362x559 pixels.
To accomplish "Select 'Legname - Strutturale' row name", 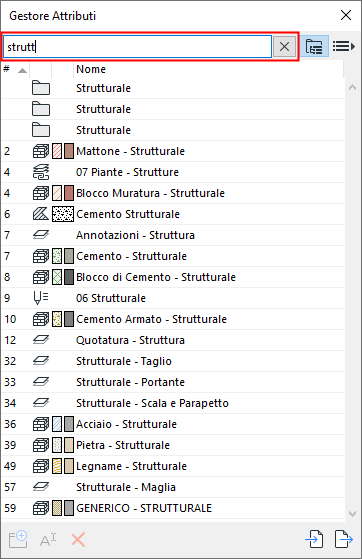I will point(131,466).
